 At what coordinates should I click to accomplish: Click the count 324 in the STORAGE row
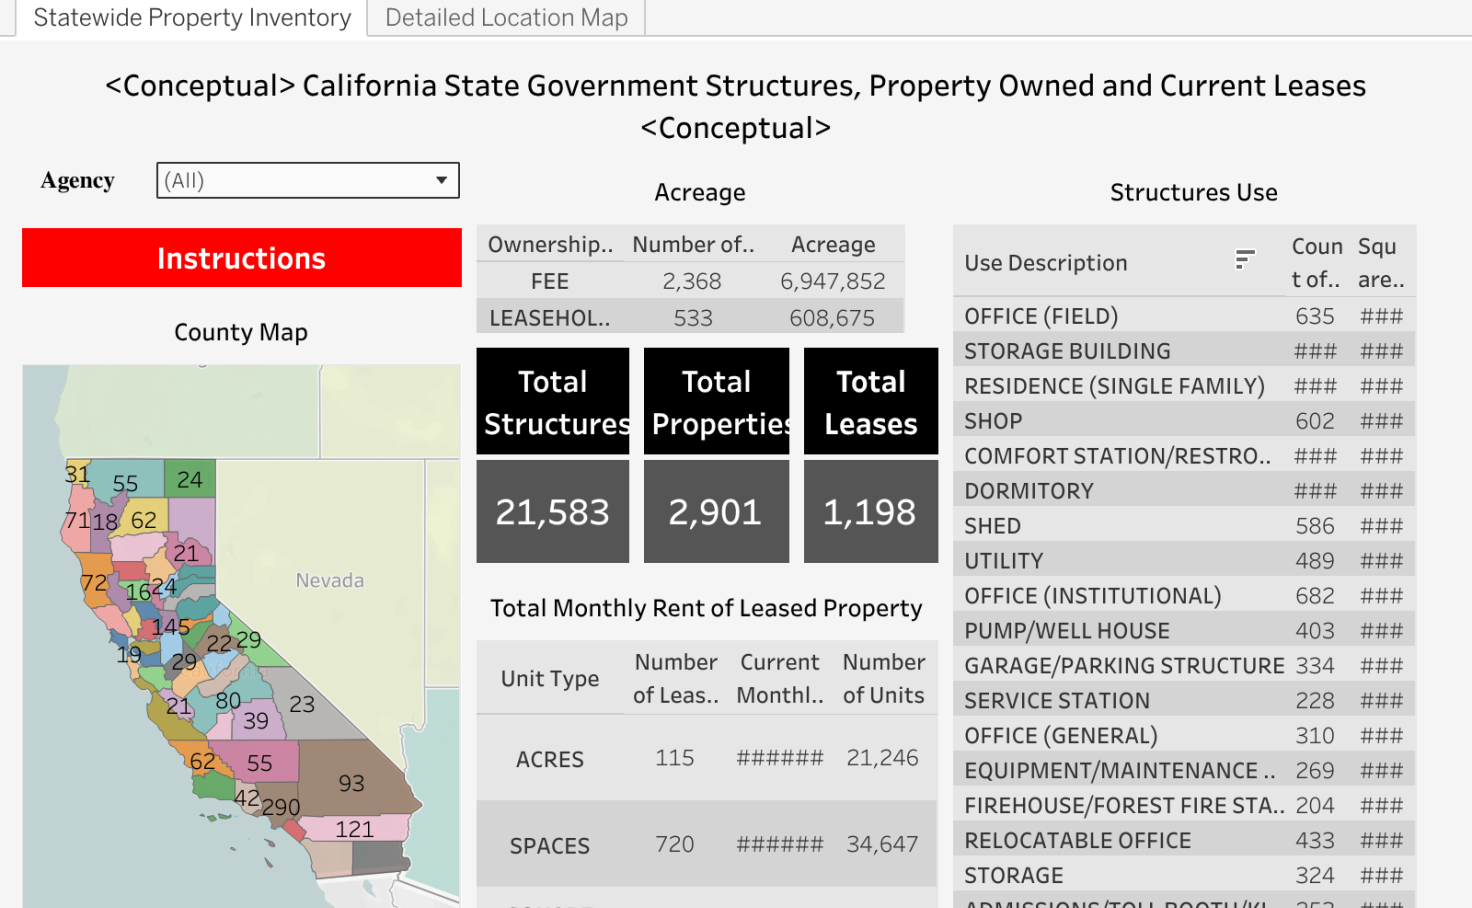[1315, 876]
